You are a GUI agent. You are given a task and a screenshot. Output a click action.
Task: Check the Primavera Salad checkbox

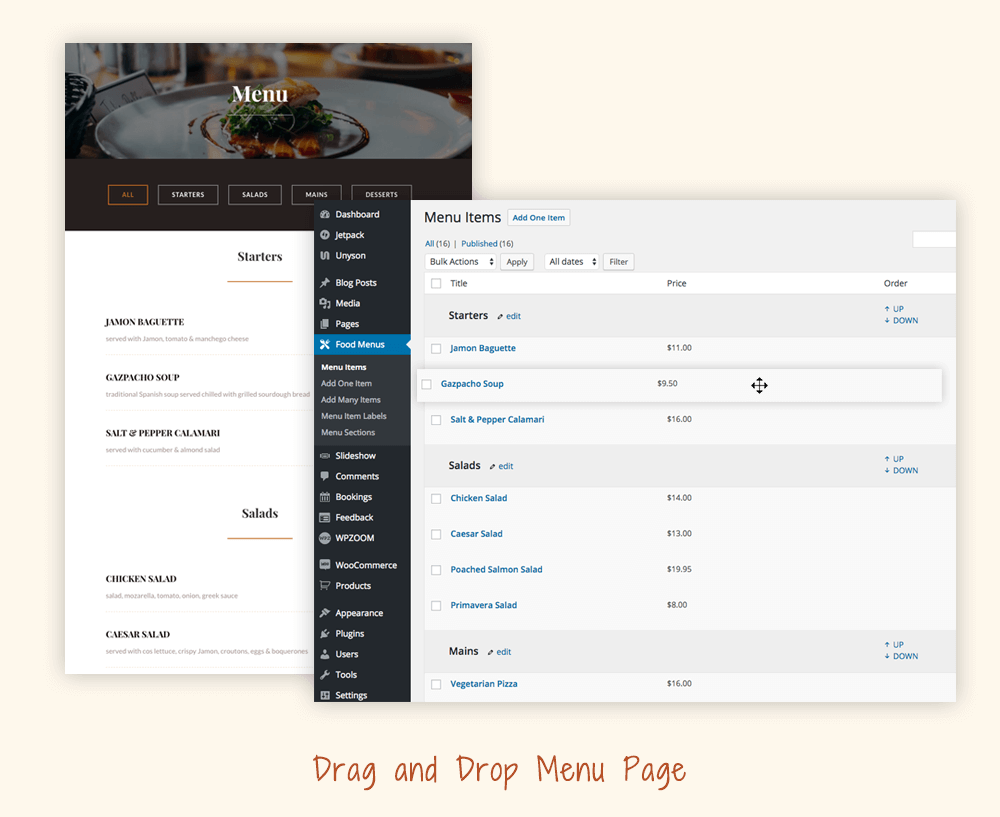(436, 605)
